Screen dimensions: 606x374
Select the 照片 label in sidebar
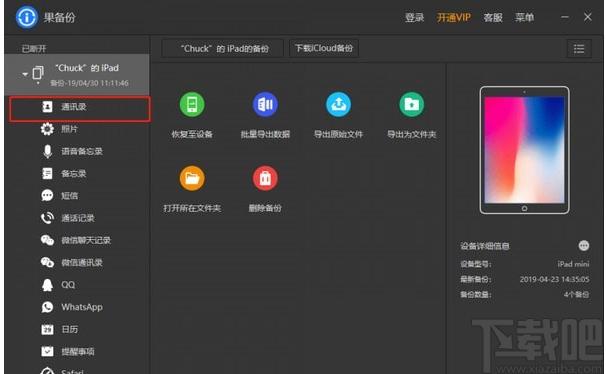click(70, 129)
